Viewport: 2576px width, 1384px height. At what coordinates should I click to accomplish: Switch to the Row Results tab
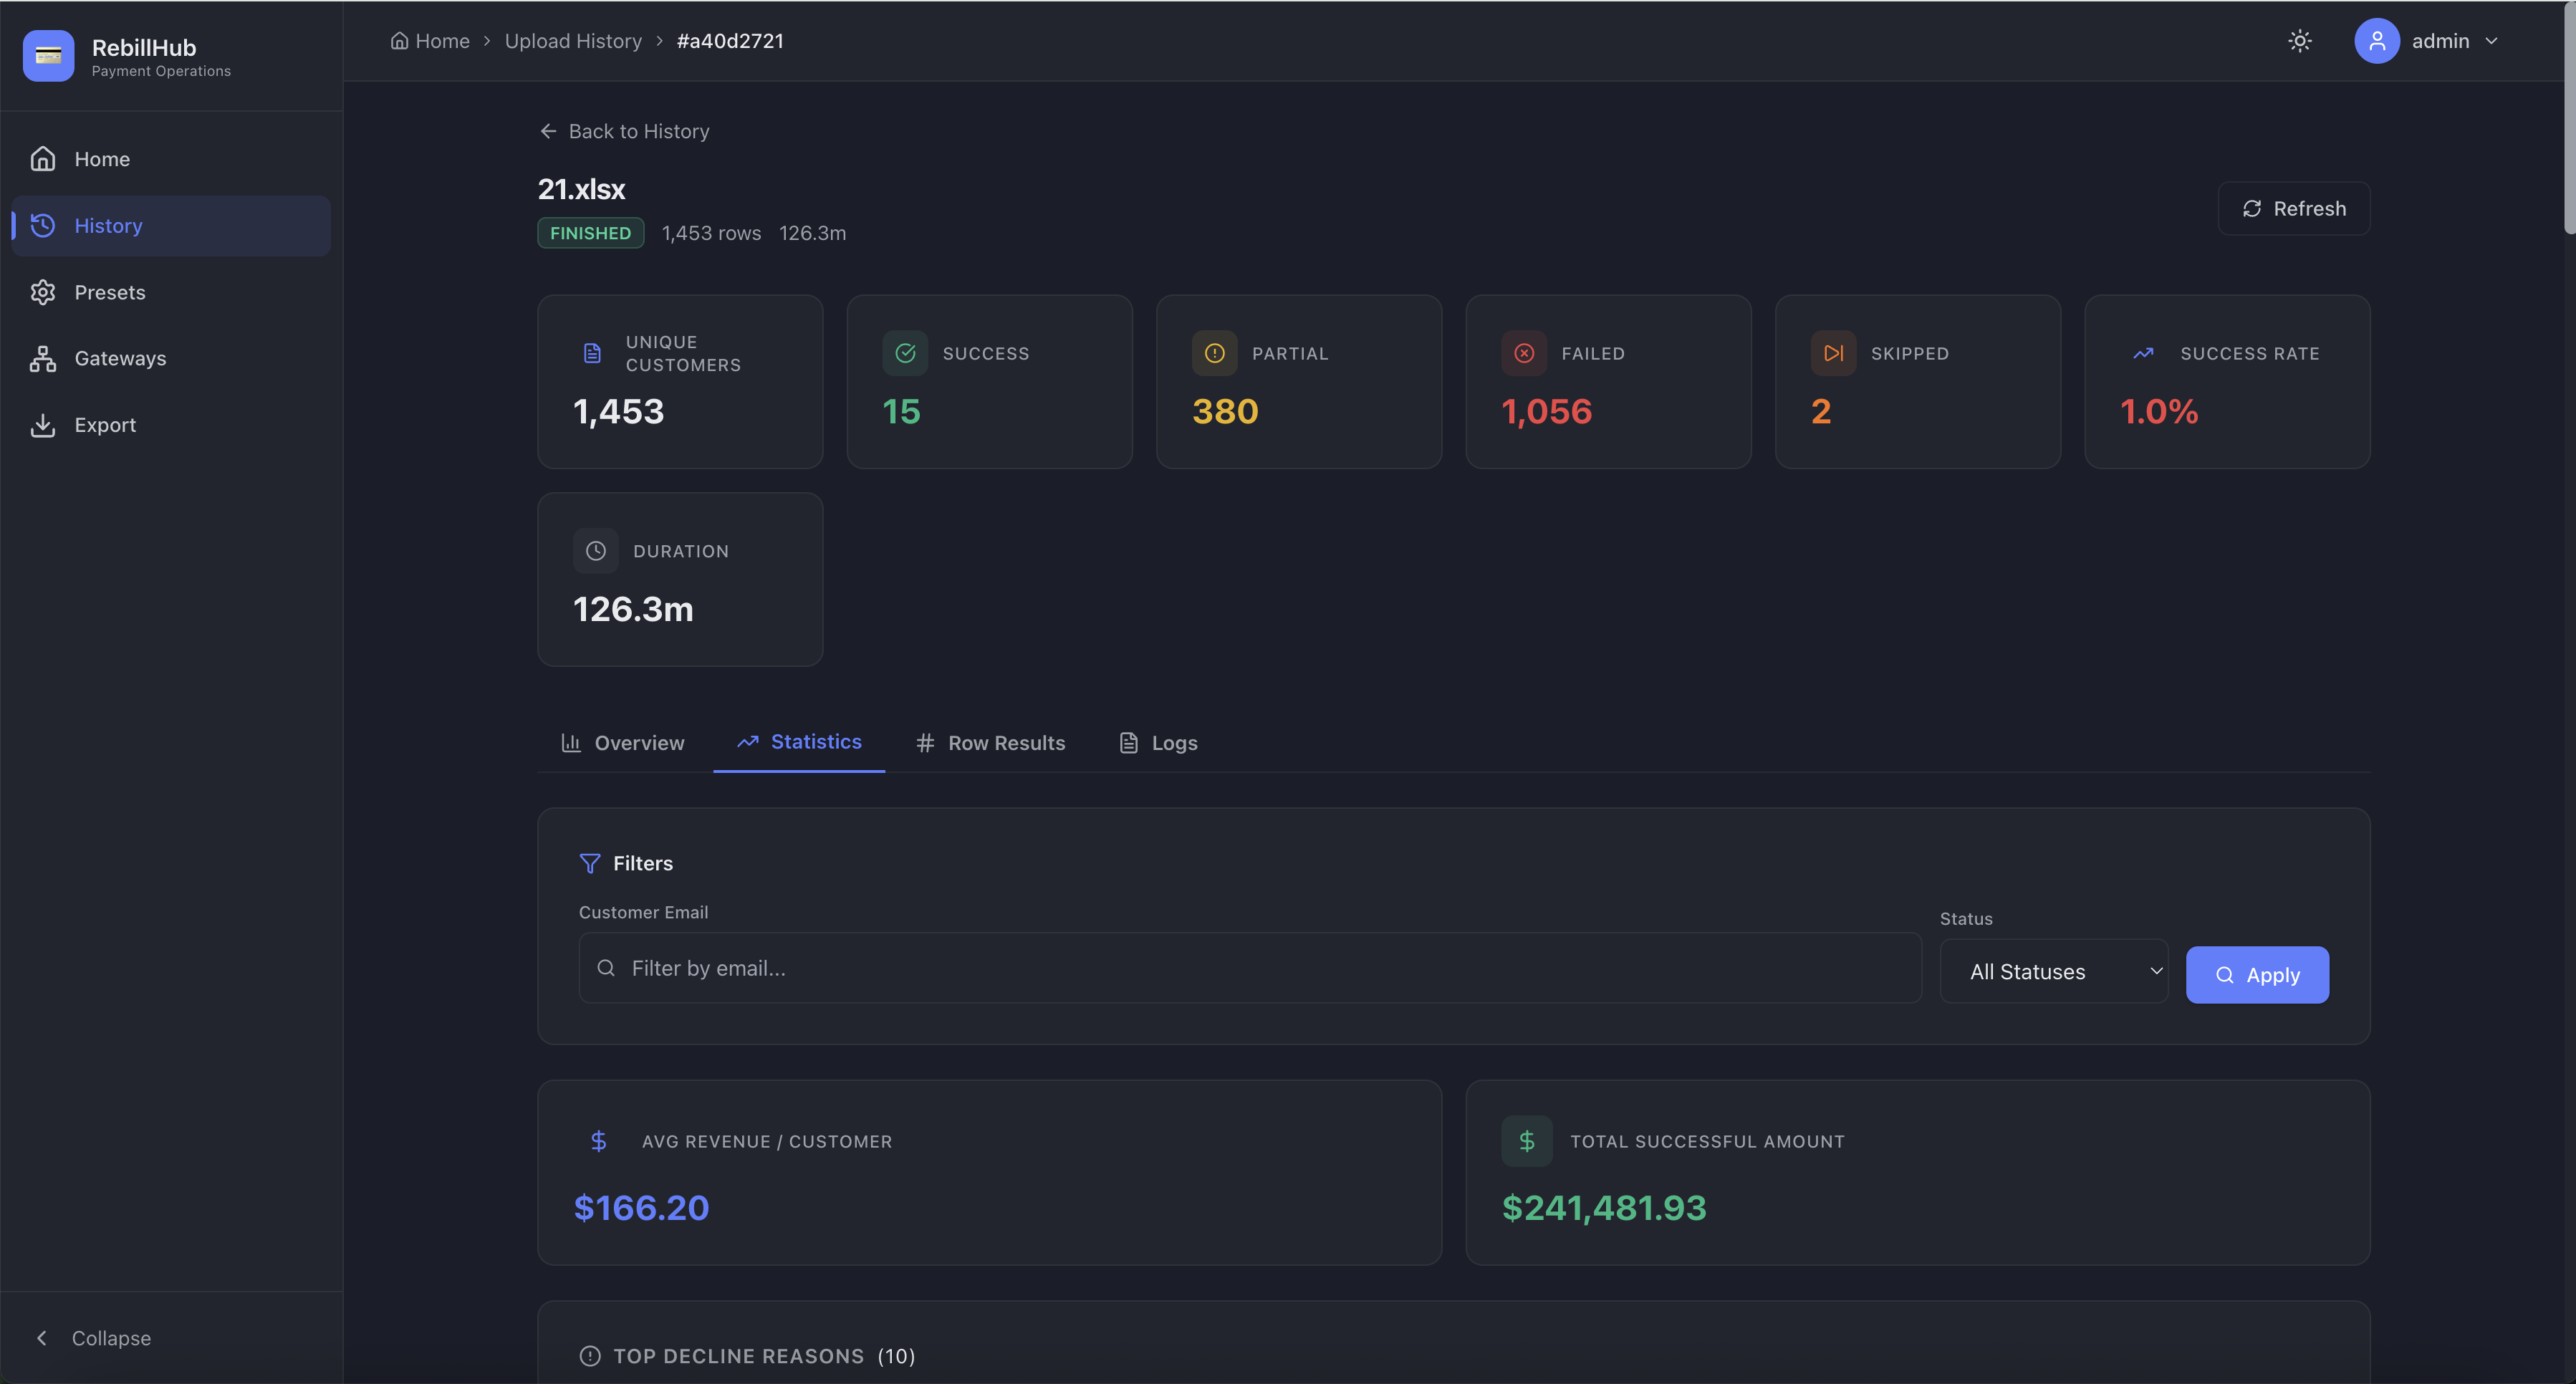point(990,742)
